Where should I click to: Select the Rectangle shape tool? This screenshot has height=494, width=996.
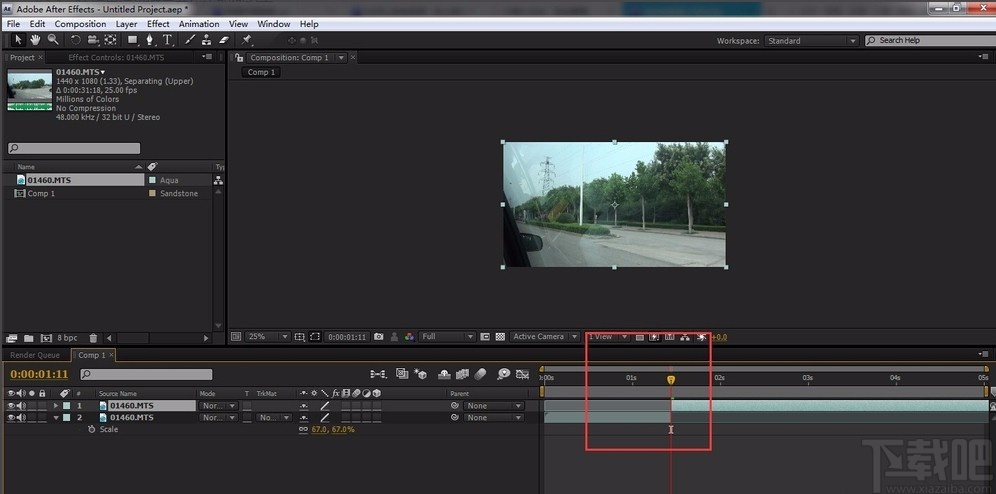pyautogui.click(x=133, y=39)
